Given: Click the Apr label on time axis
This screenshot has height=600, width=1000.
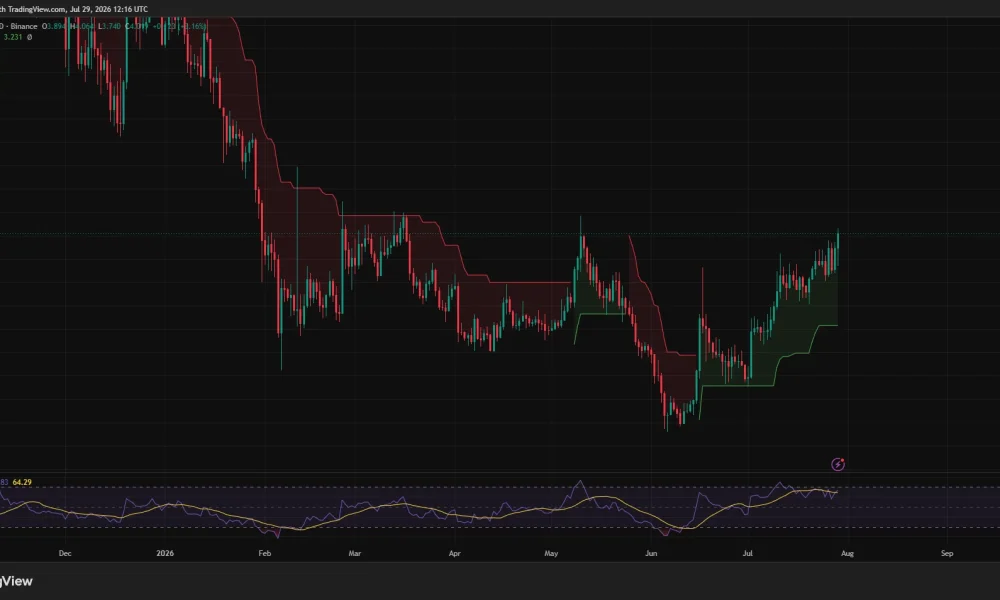Looking at the screenshot, I should point(455,553).
